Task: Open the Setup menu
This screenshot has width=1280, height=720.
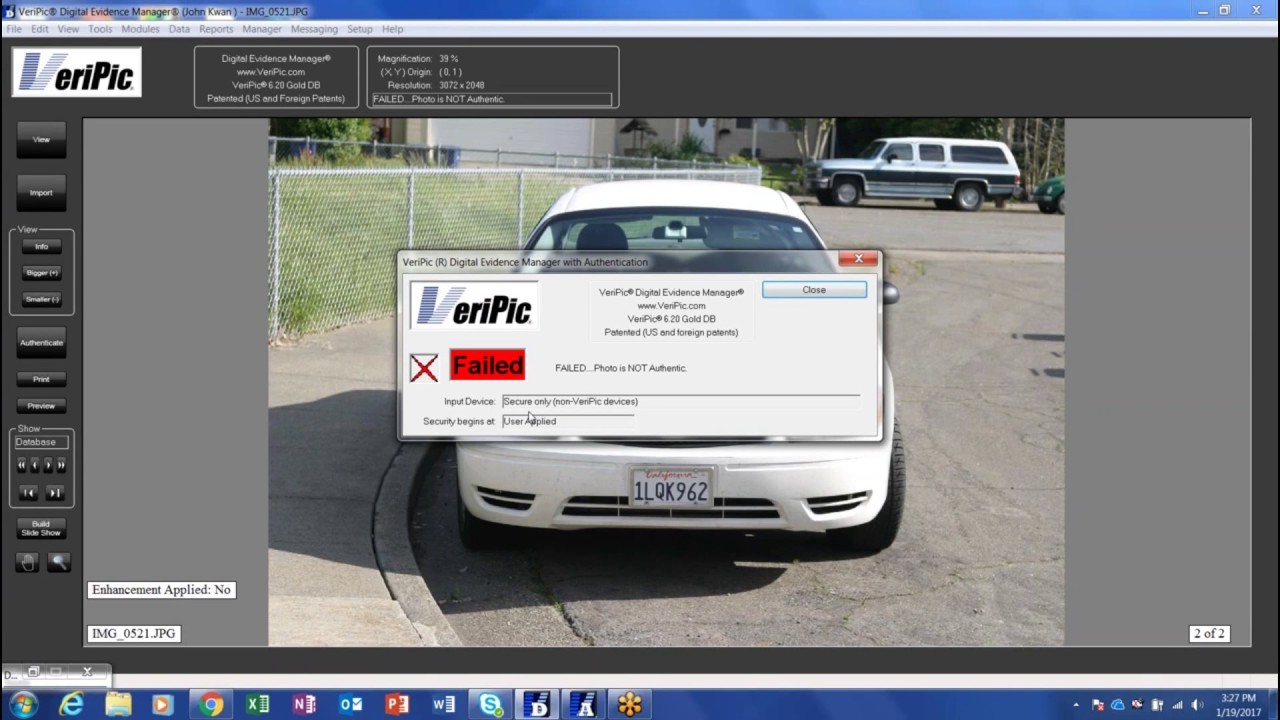Action: (x=360, y=29)
